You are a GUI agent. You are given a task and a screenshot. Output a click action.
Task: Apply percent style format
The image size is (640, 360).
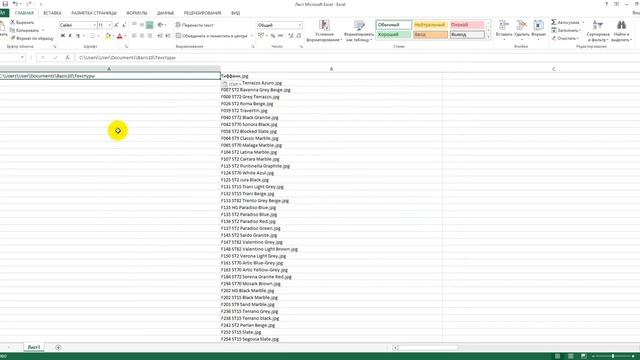273,36
